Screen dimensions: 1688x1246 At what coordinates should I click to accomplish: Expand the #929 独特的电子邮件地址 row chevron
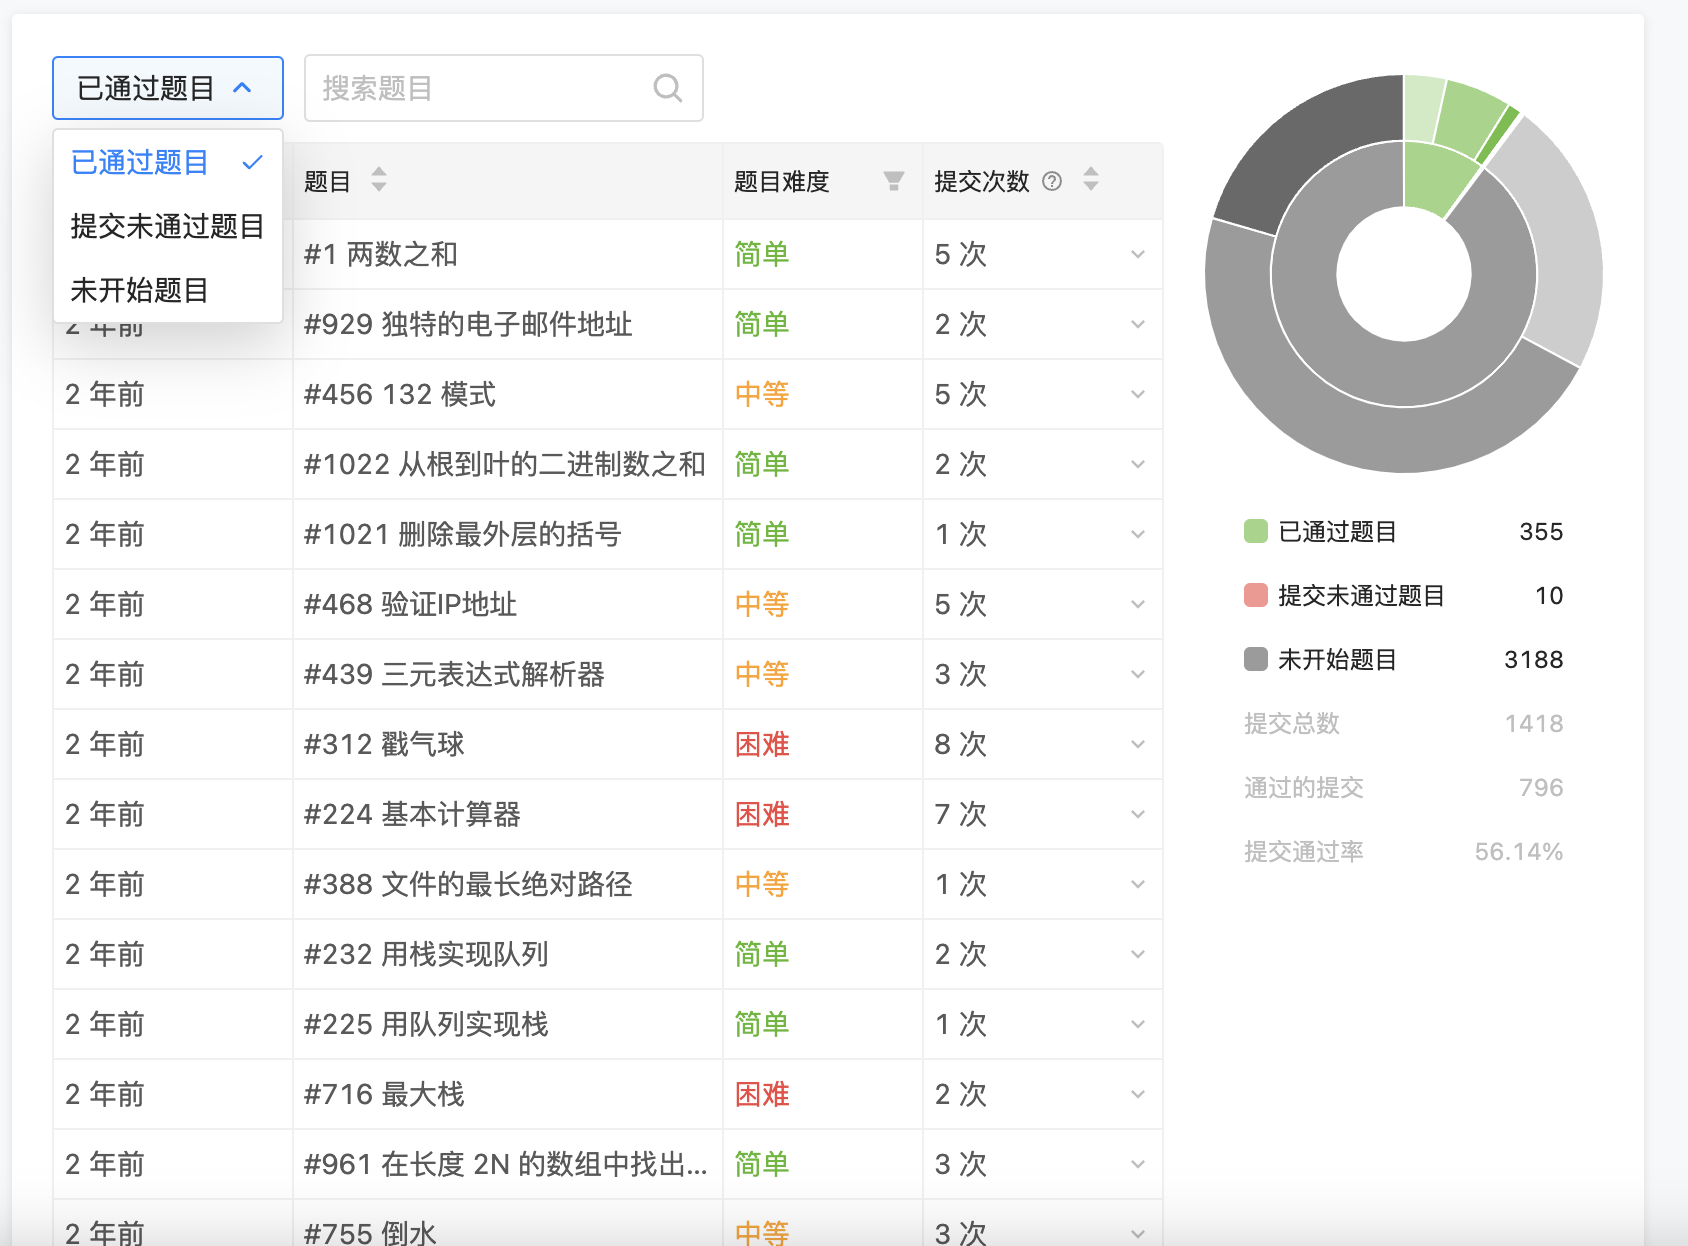click(1138, 324)
